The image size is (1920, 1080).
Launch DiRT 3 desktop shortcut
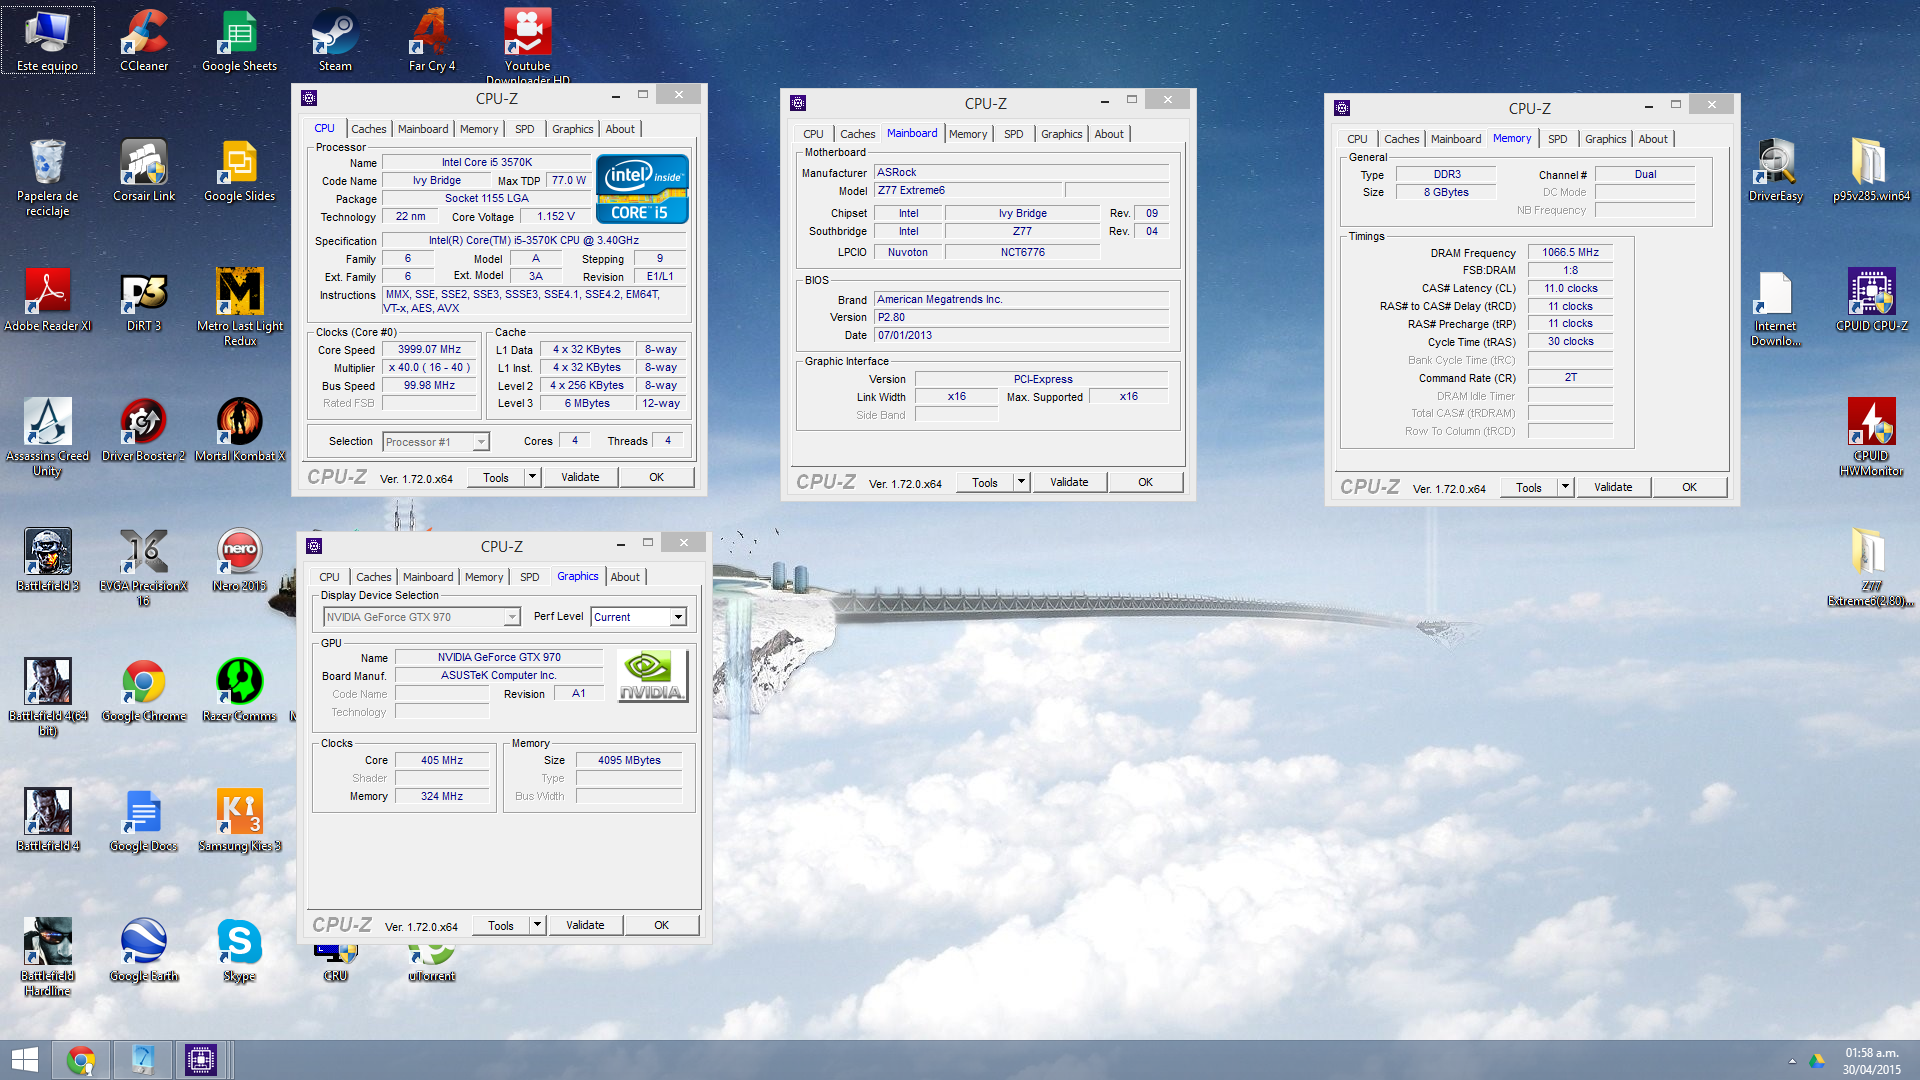point(144,300)
